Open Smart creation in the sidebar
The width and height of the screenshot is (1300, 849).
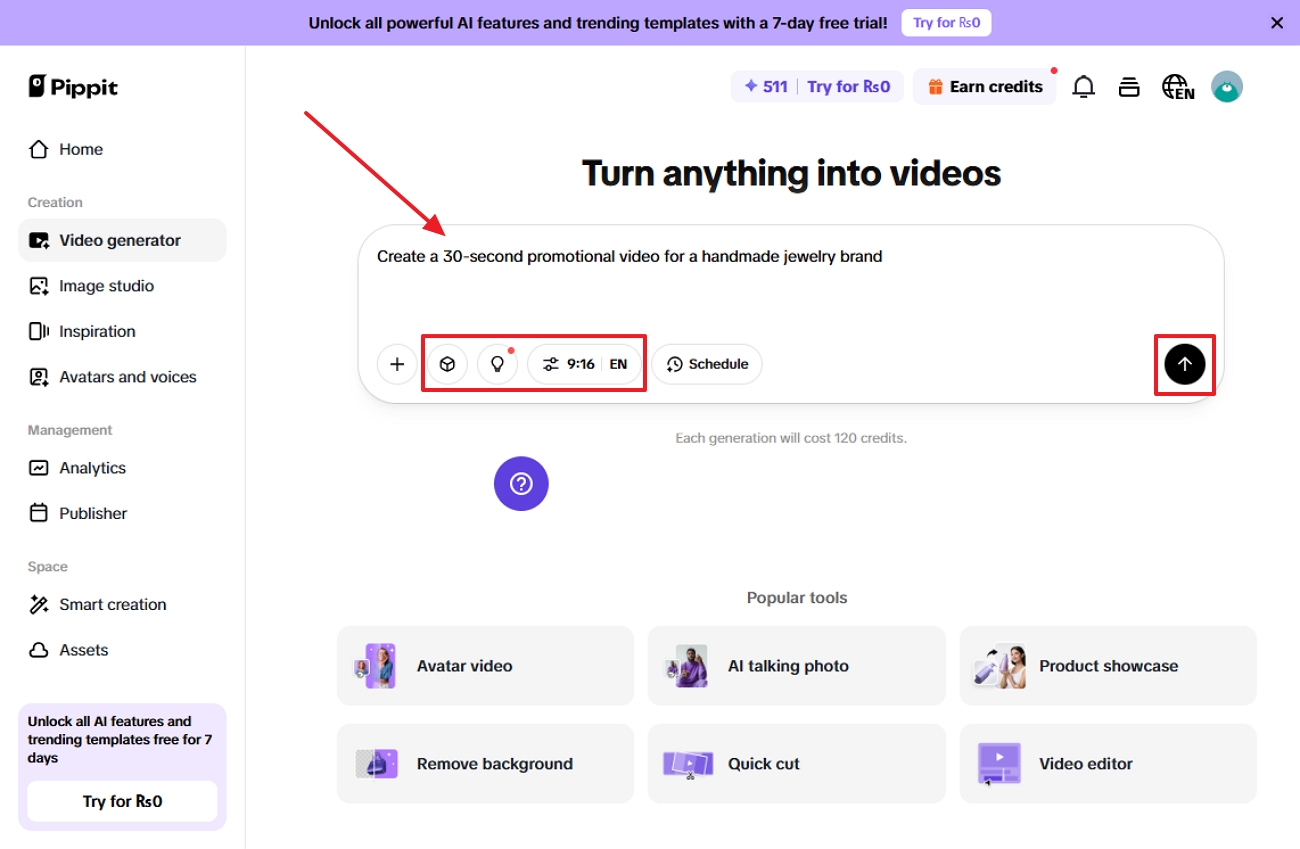(x=122, y=604)
